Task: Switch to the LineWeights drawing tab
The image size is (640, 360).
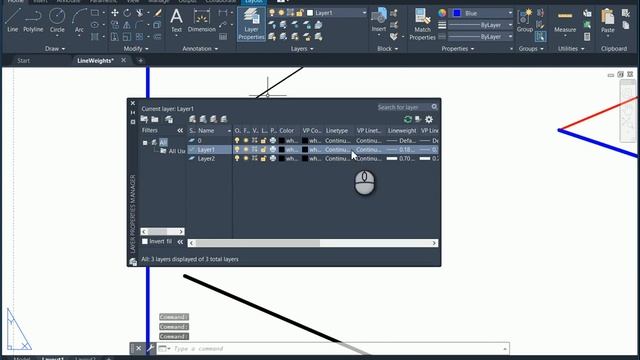Action: click(95, 60)
